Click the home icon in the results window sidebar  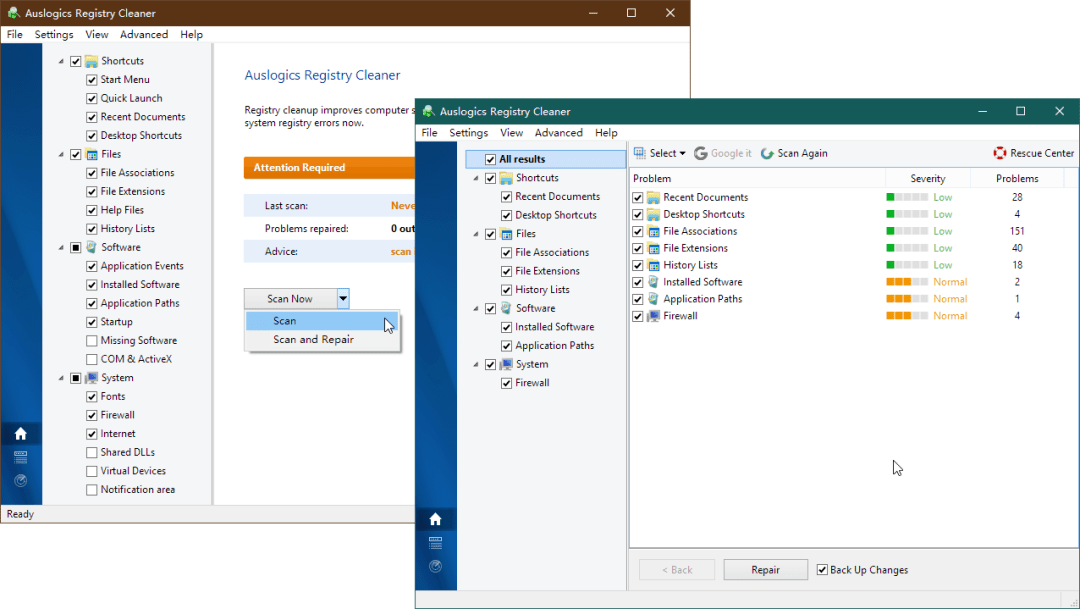tap(435, 519)
